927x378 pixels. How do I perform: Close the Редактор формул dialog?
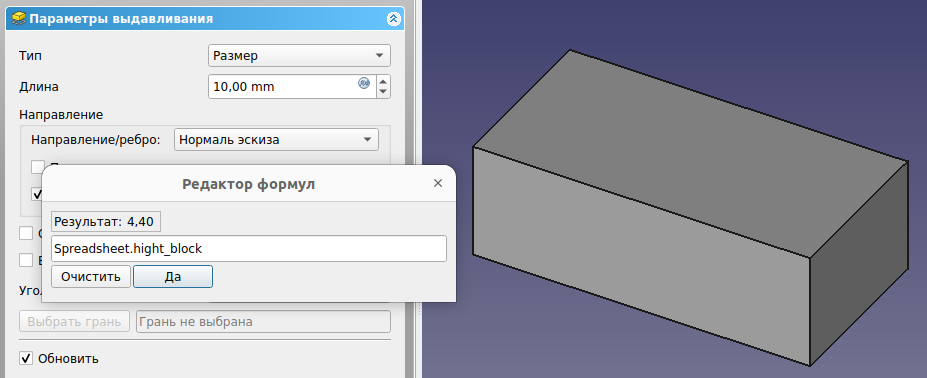coord(438,183)
